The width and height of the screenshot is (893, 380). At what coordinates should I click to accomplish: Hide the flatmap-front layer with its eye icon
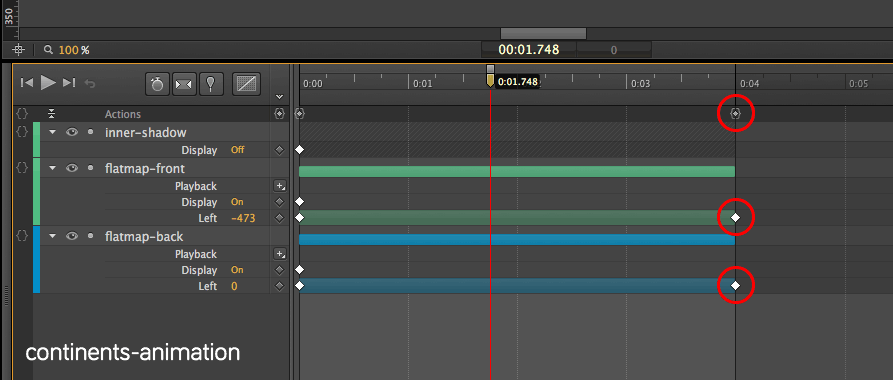[72, 168]
